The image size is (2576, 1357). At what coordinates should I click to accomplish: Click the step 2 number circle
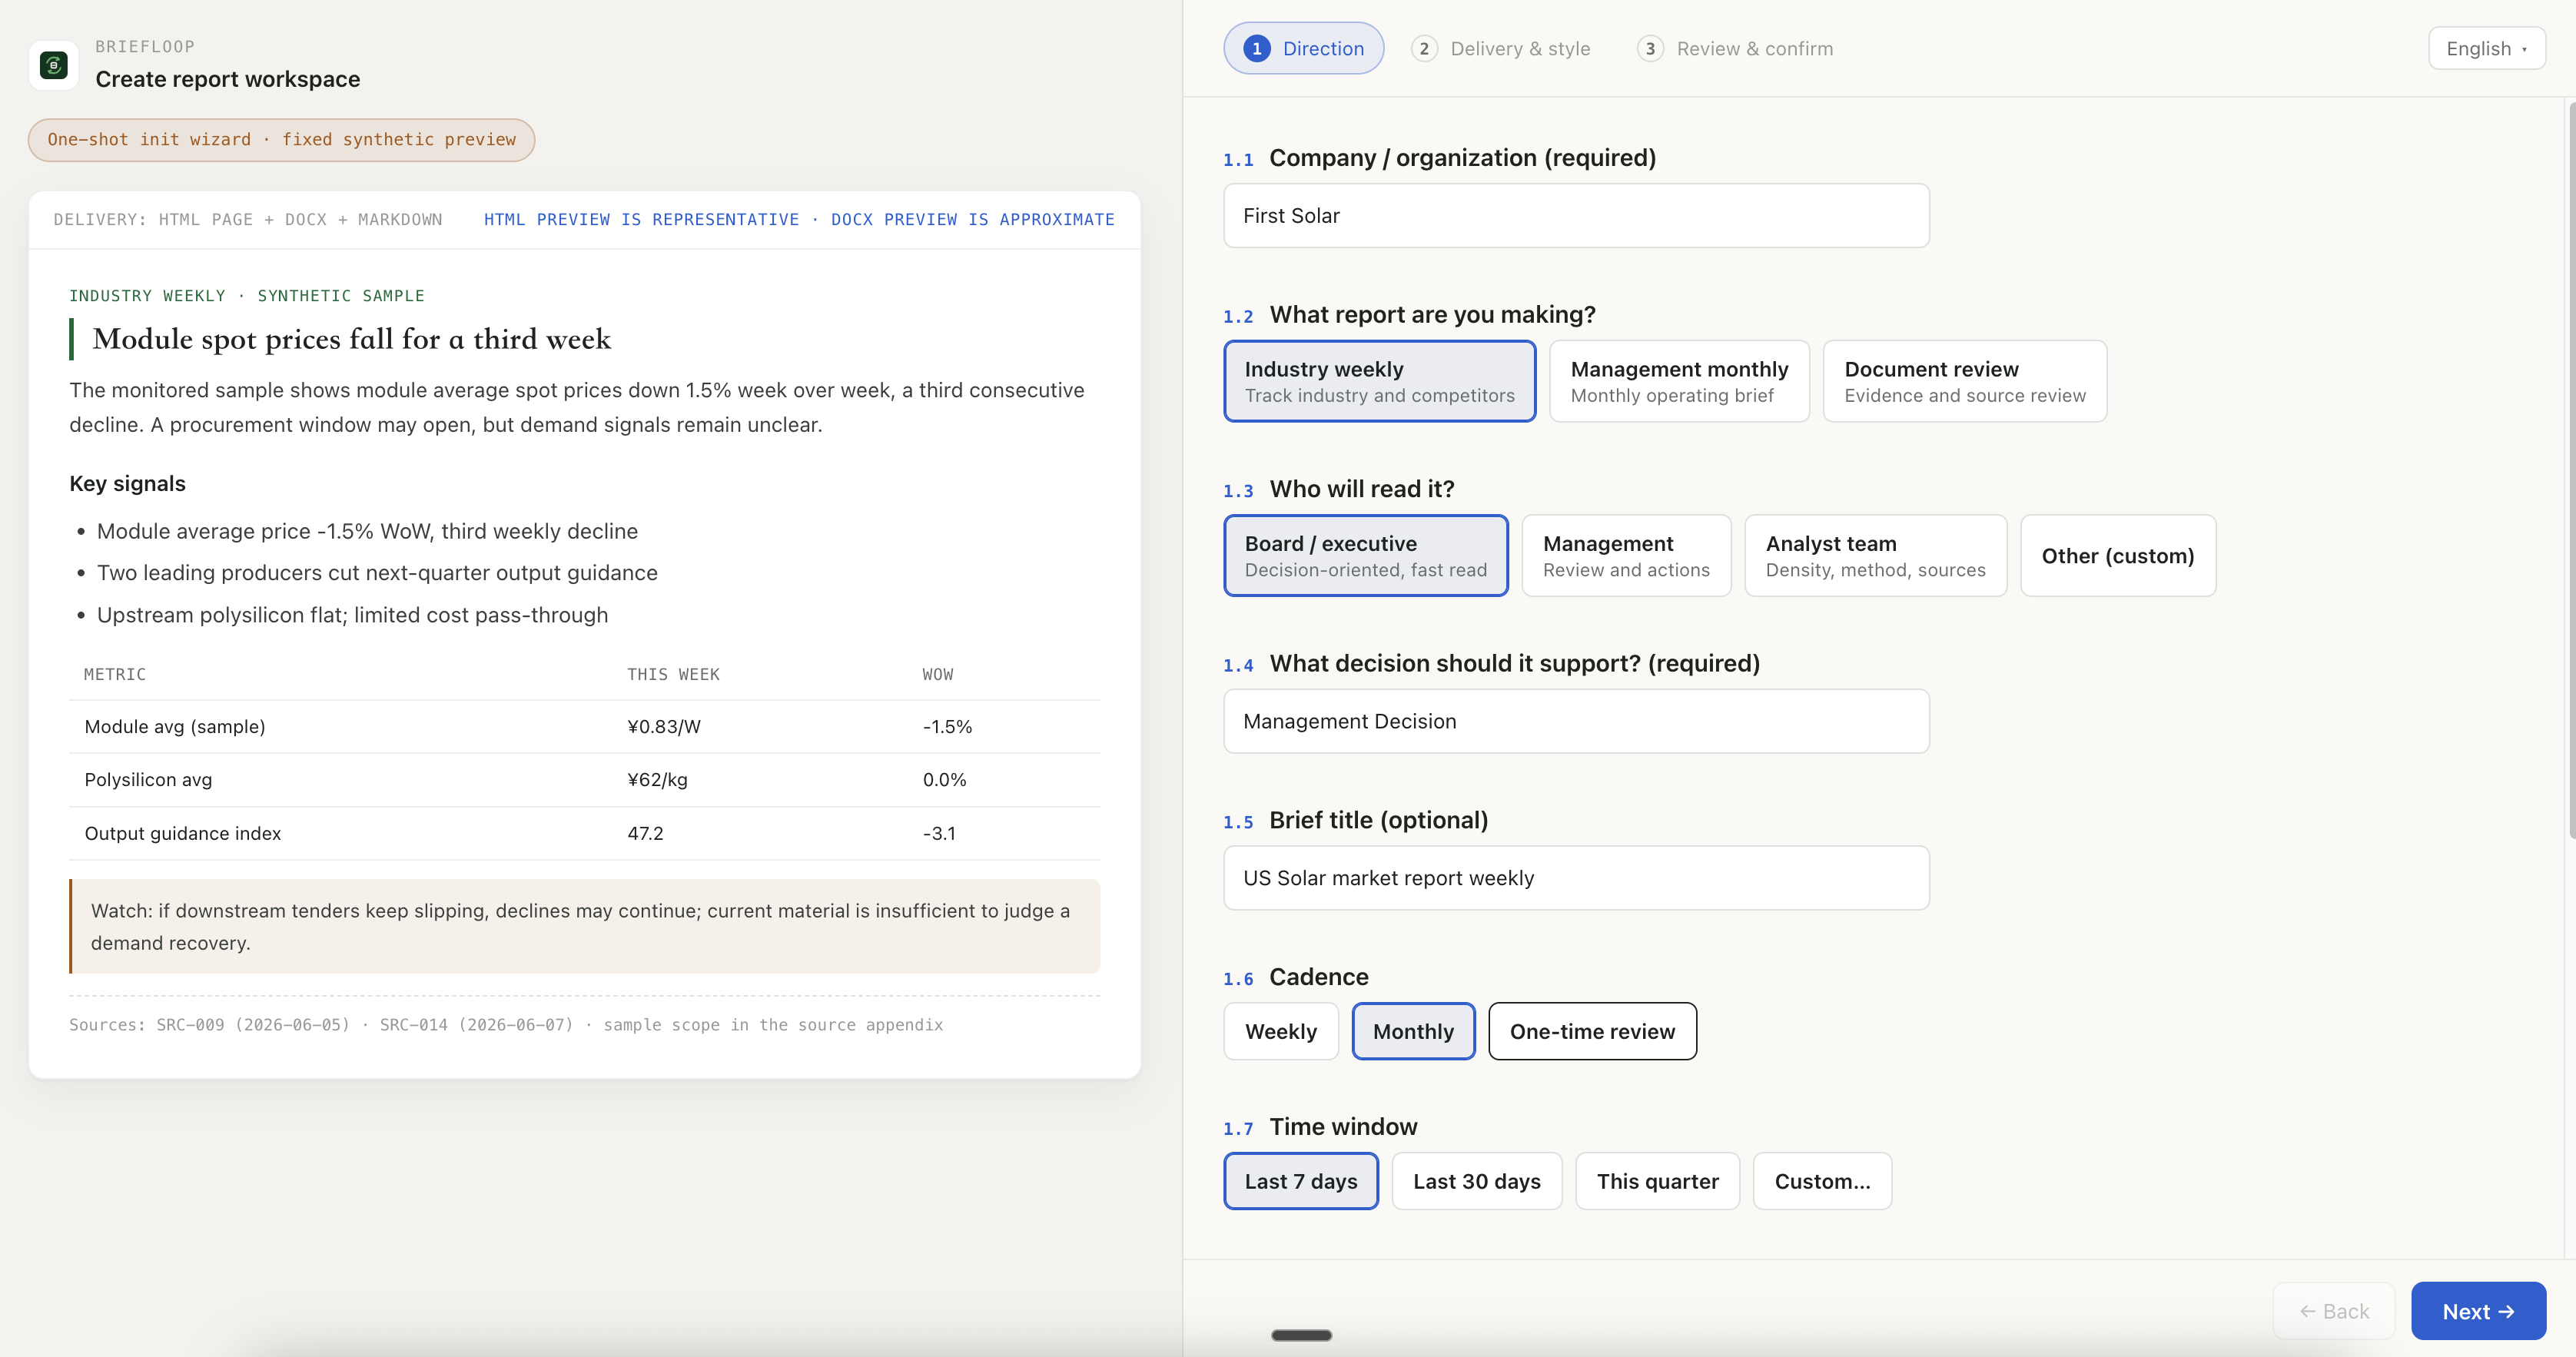pos(1424,48)
